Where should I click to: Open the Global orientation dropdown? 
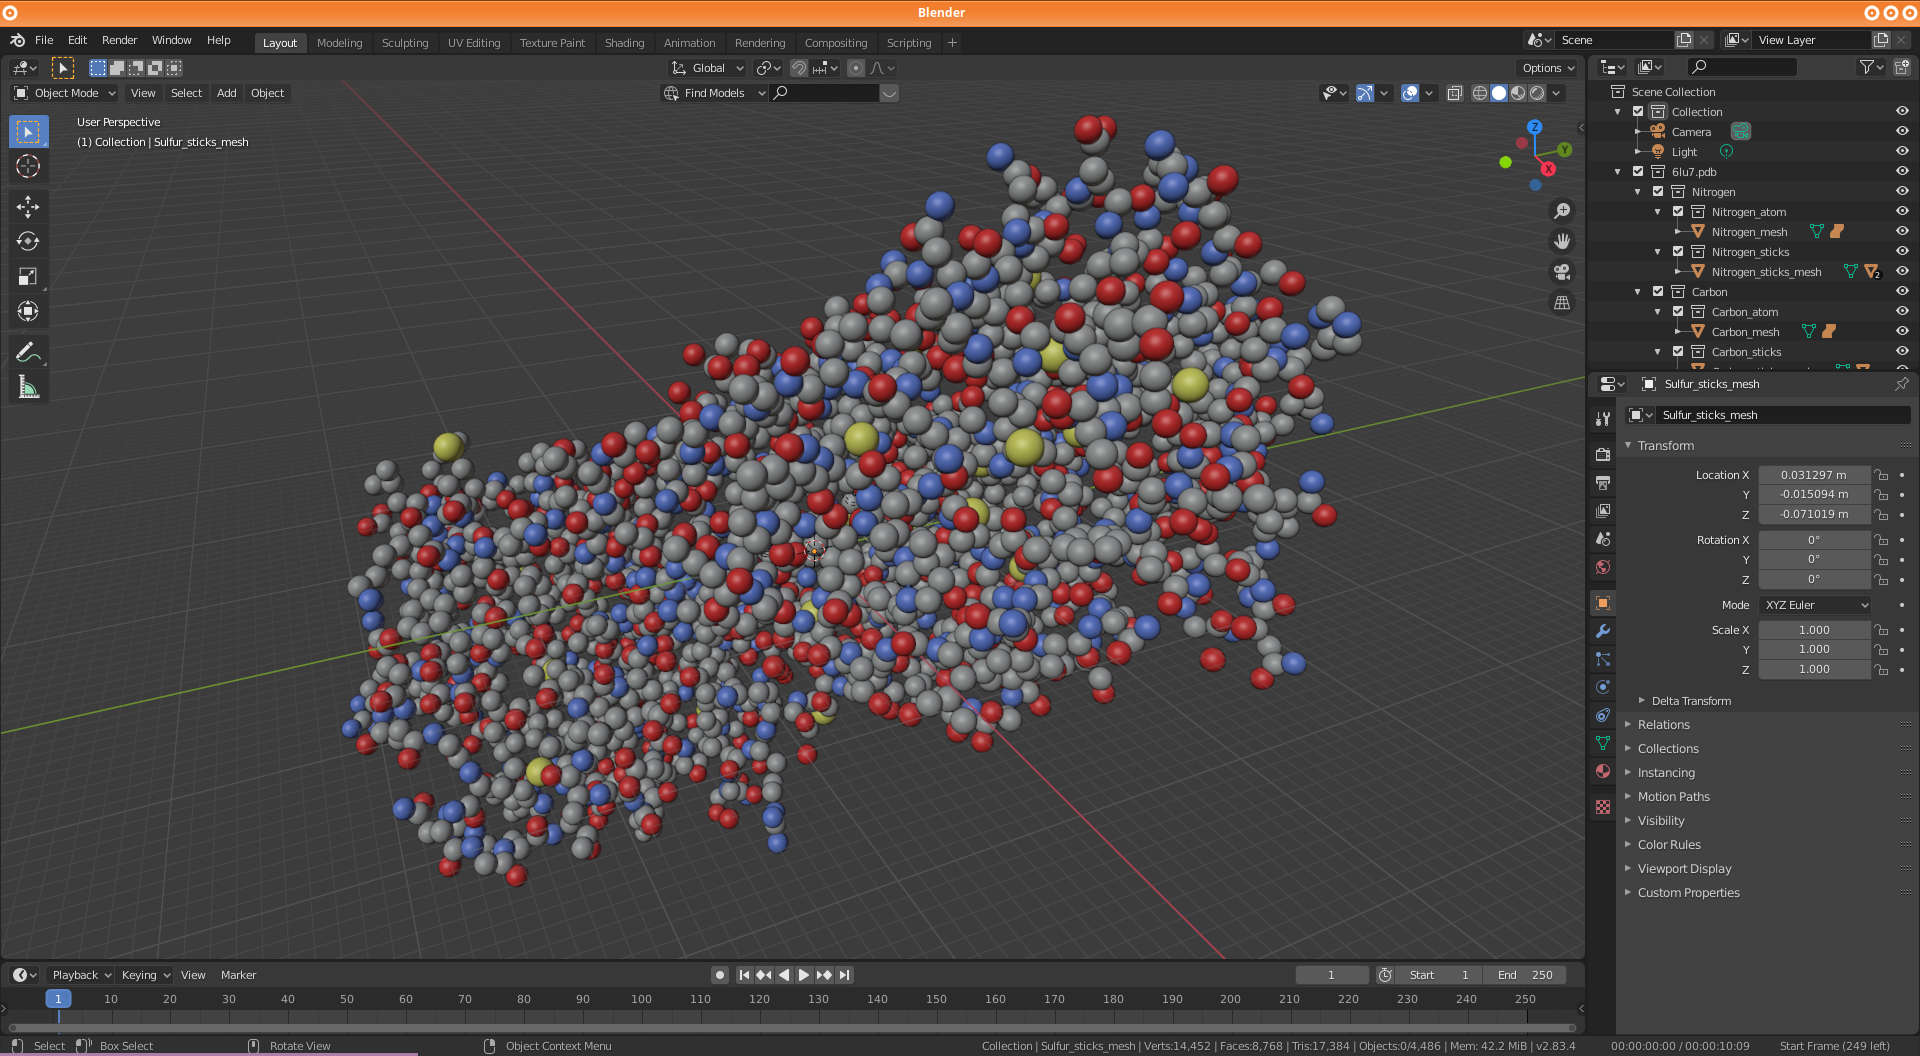708,68
